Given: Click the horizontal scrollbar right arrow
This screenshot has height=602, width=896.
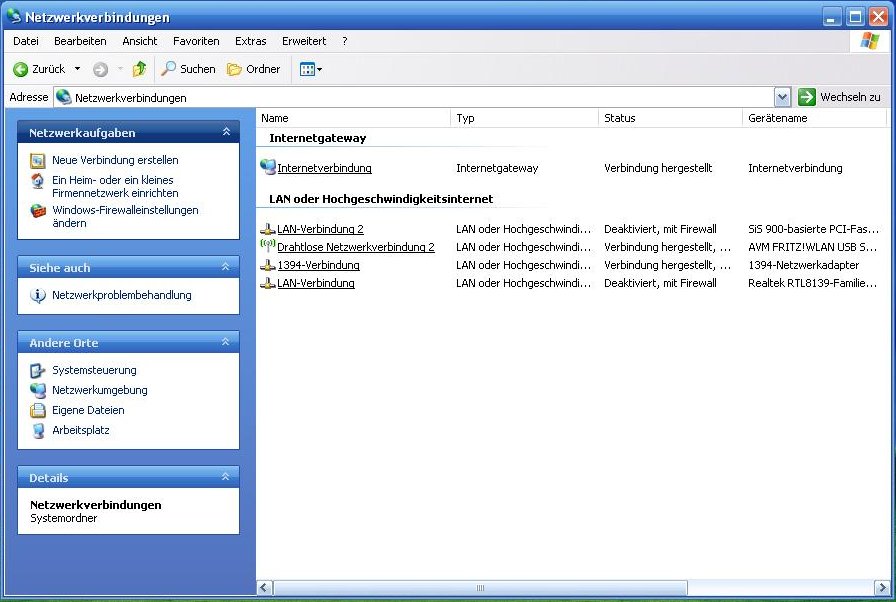Looking at the screenshot, I should (x=882, y=588).
